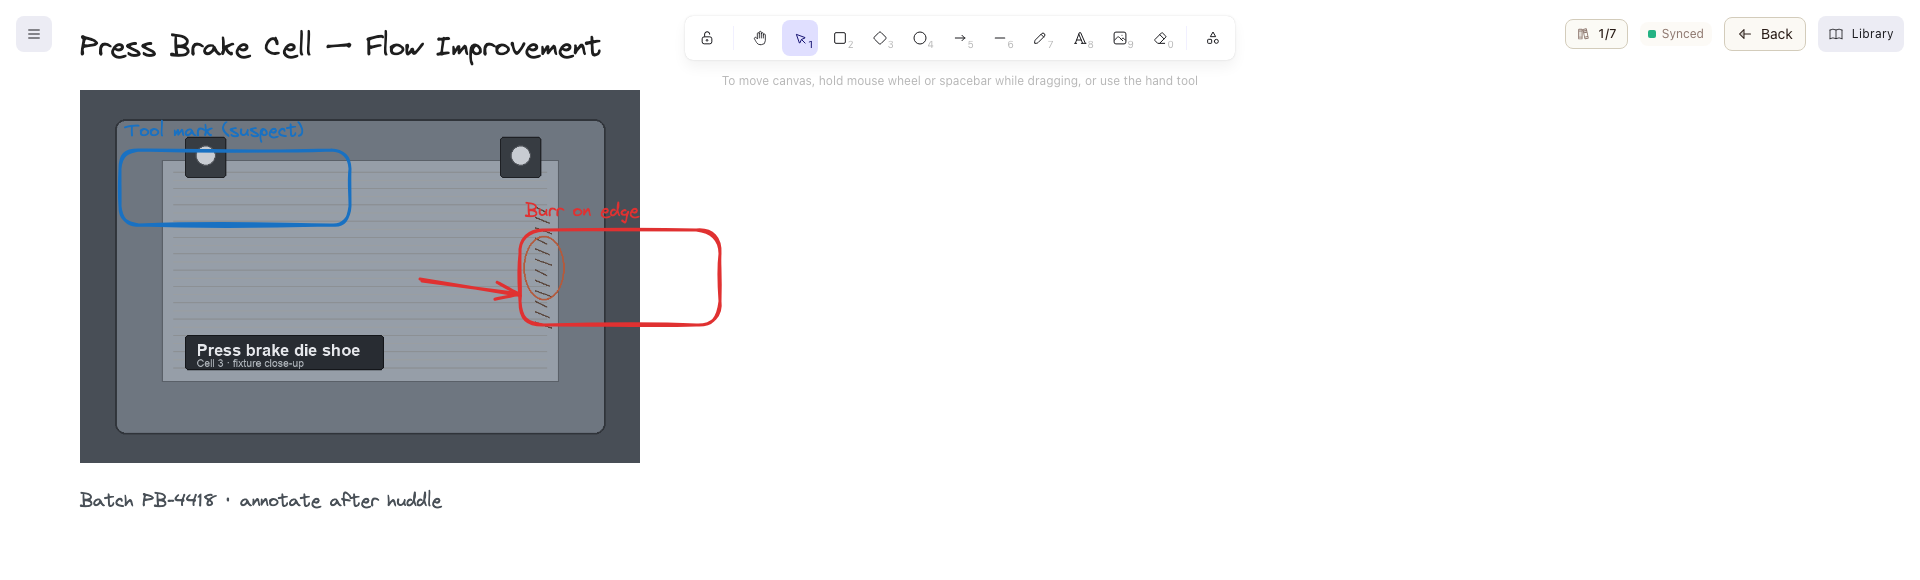Select the Eraser tool
The width and height of the screenshot is (1920, 580).
(1160, 38)
